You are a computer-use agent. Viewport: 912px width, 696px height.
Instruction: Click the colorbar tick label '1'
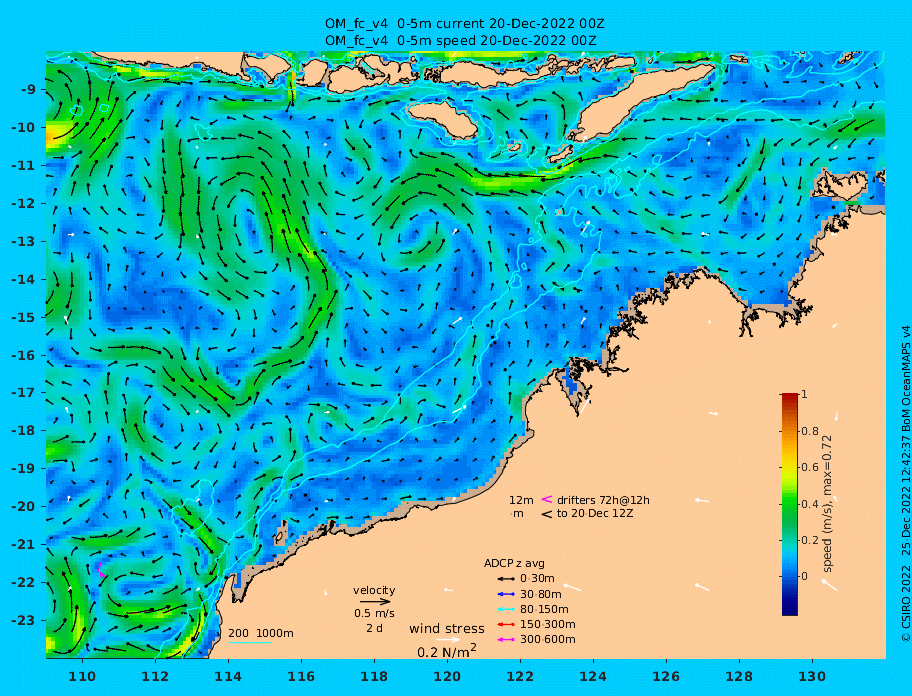click(x=804, y=394)
